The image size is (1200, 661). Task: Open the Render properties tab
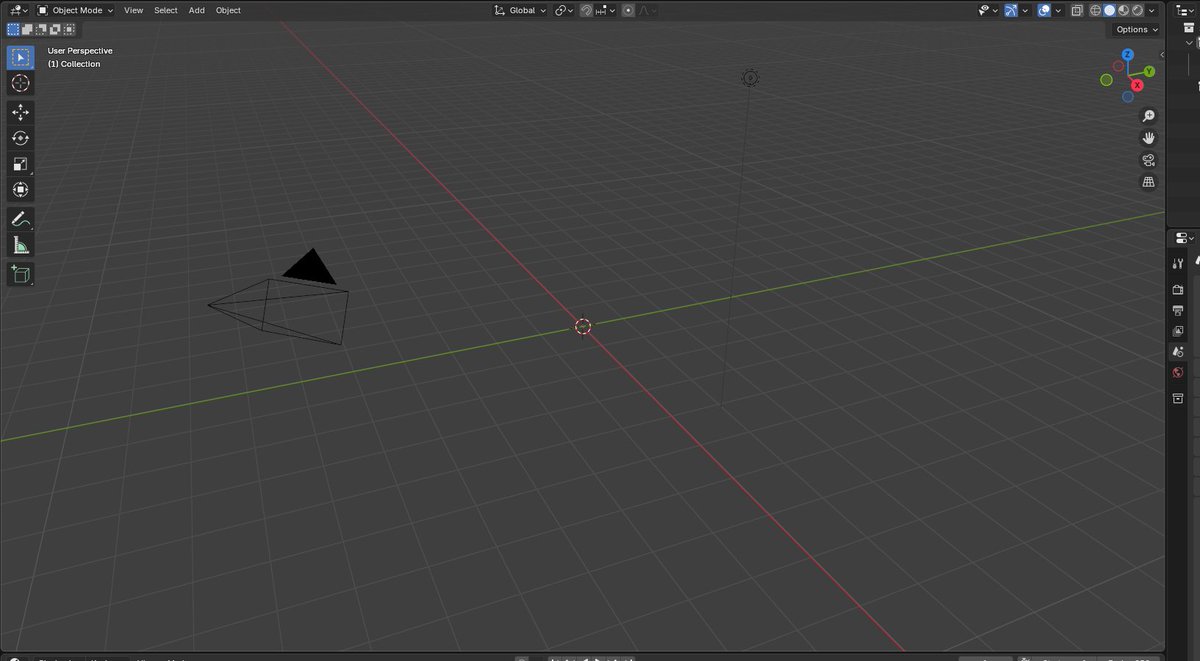pos(1178,289)
